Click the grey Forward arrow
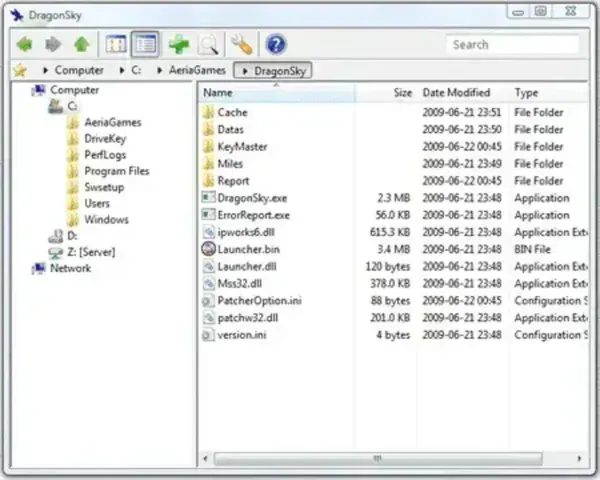Viewport: 600px width, 480px height. point(53,44)
